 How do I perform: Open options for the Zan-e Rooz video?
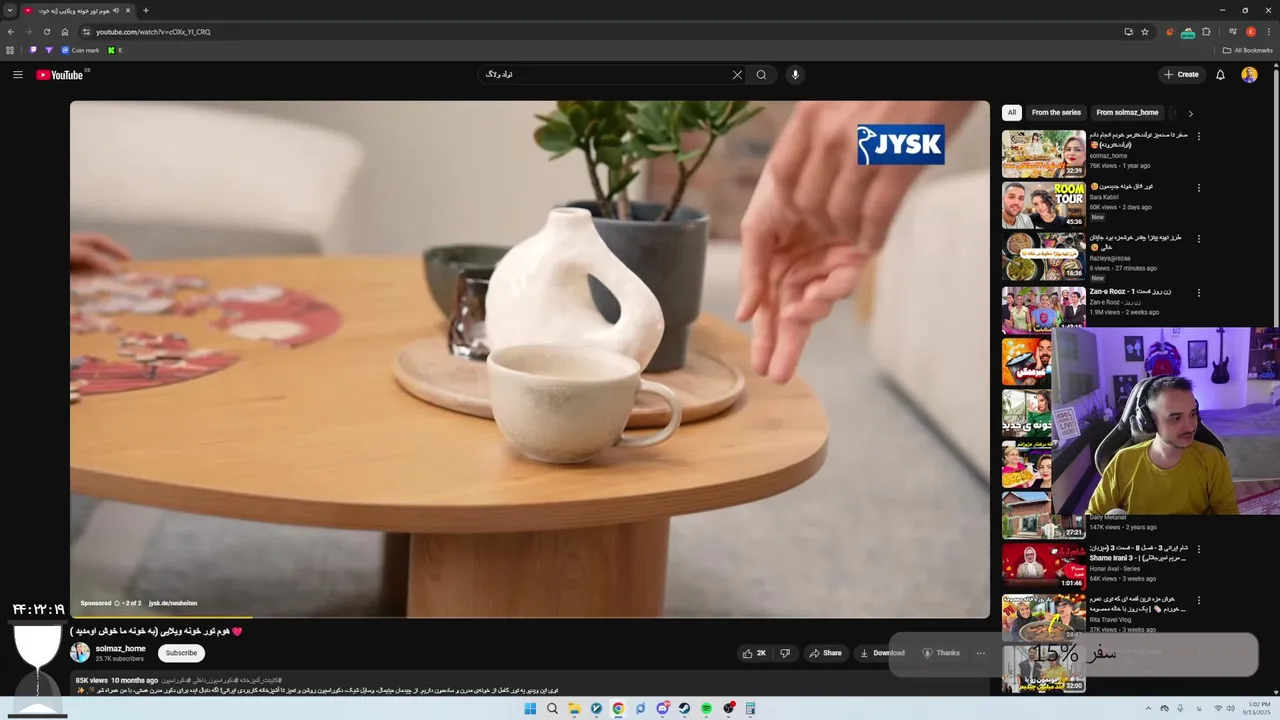pos(1199,293)
